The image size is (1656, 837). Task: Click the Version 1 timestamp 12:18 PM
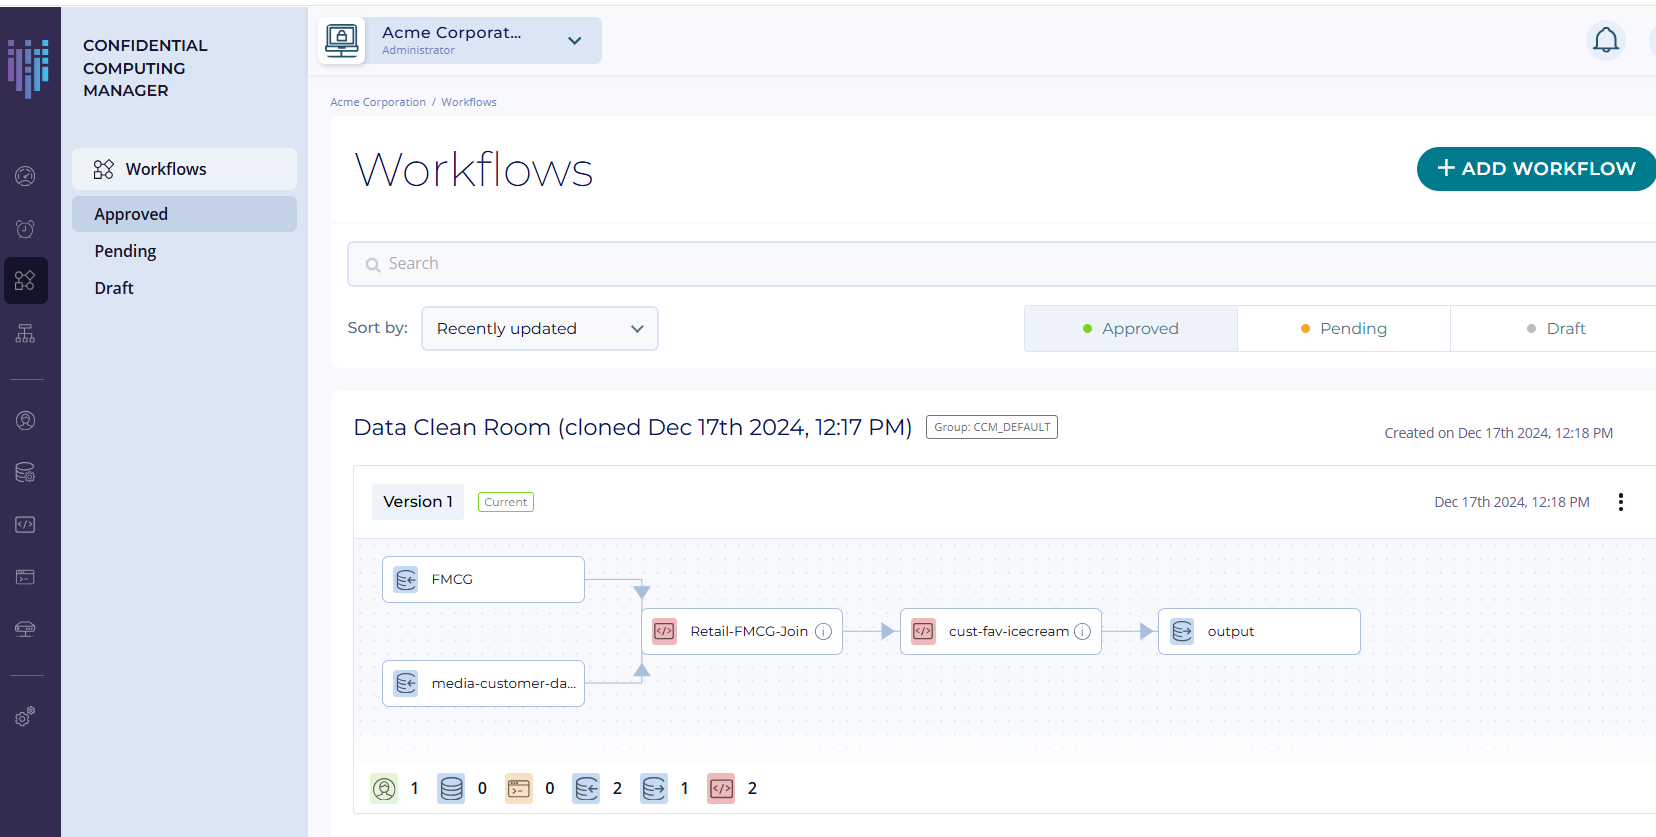(1512, 502)
